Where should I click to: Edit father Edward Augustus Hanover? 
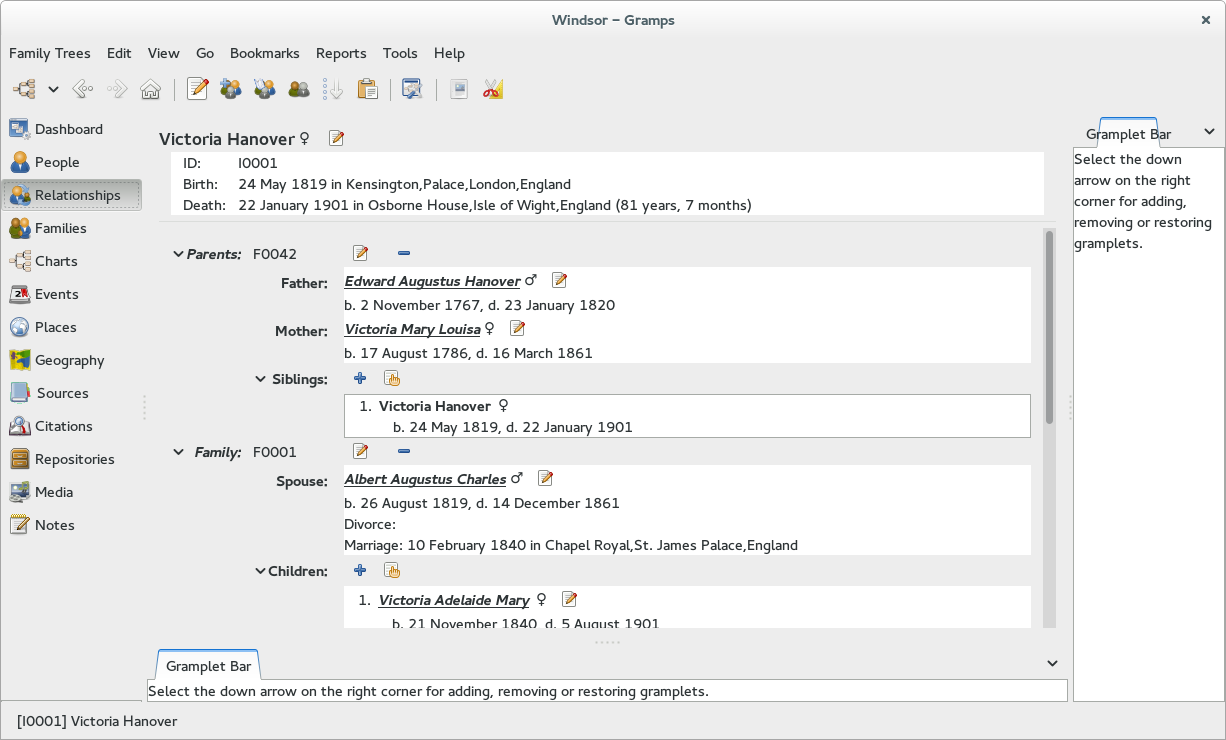click(x=560, y=281)
